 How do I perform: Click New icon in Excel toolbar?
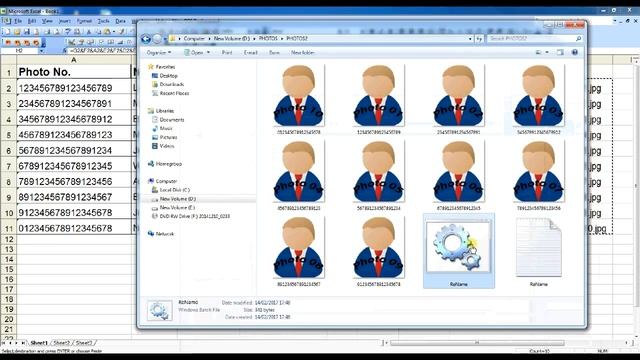(7, 31)
